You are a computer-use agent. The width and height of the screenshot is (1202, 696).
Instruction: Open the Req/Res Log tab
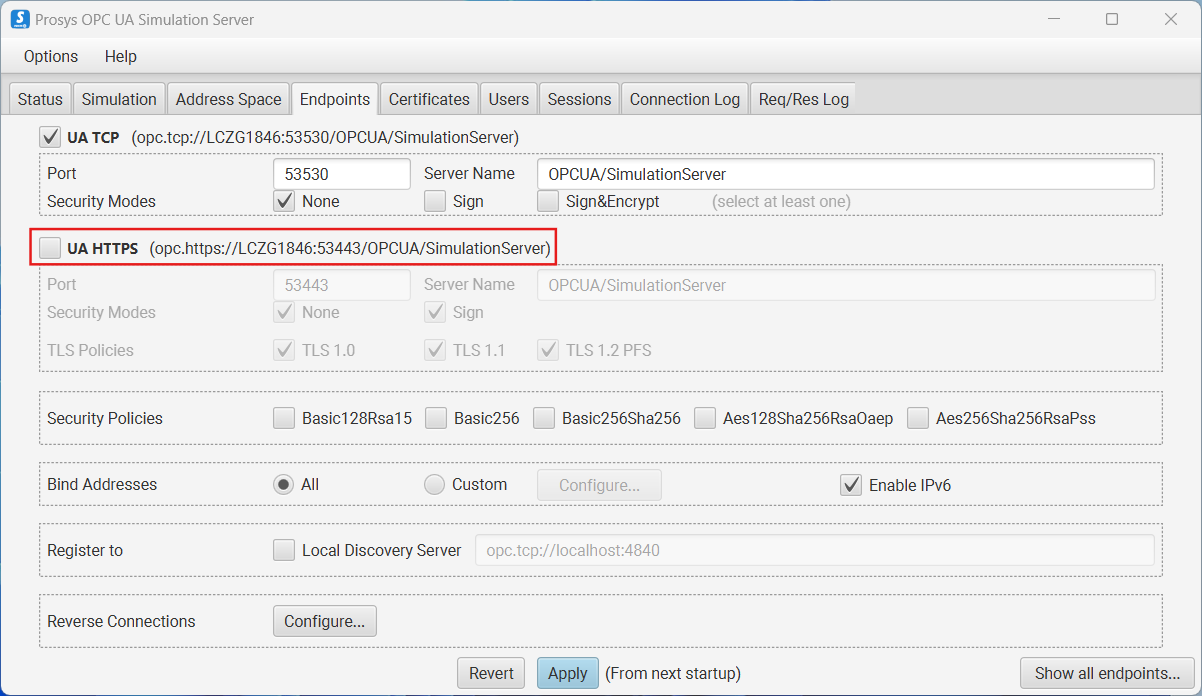(x=804, y=99)
